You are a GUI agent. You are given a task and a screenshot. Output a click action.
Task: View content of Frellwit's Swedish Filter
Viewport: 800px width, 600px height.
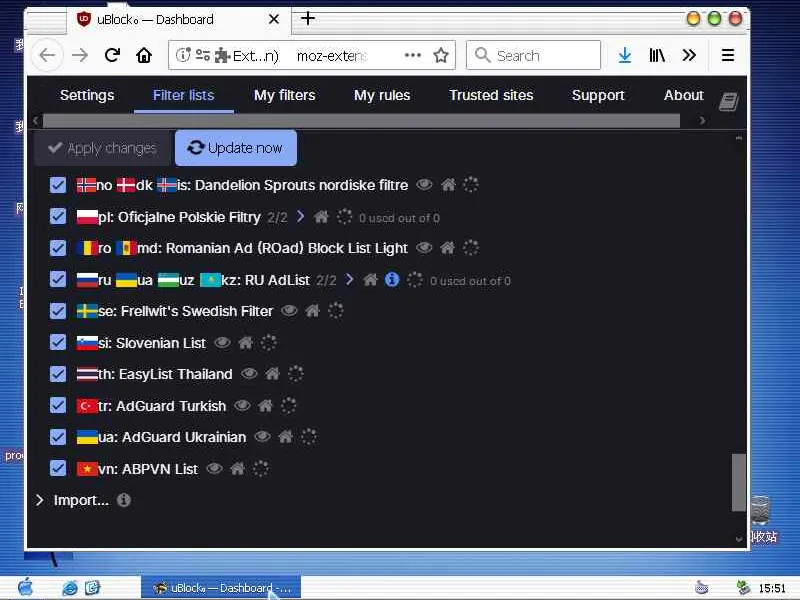tap(289, 310)
